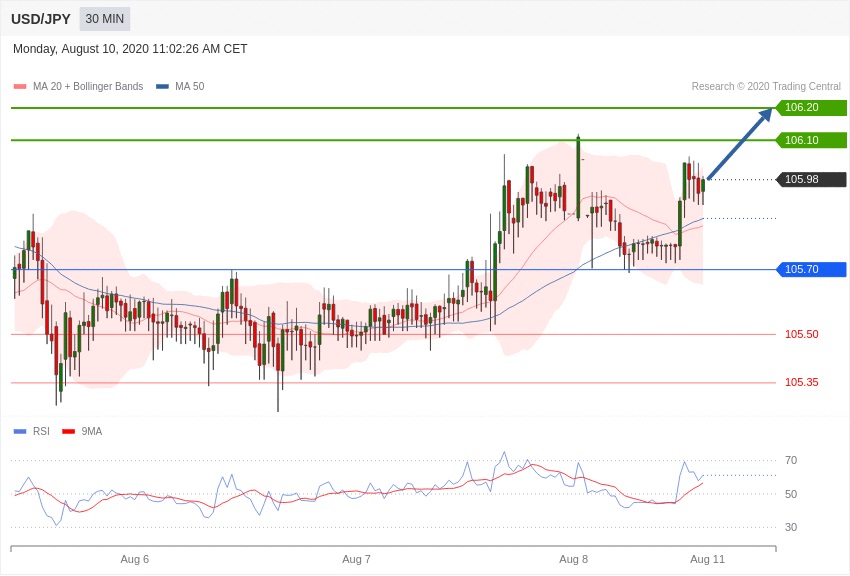
Task: Click the MA 50 legend label
Action: (x=190, y=86)
